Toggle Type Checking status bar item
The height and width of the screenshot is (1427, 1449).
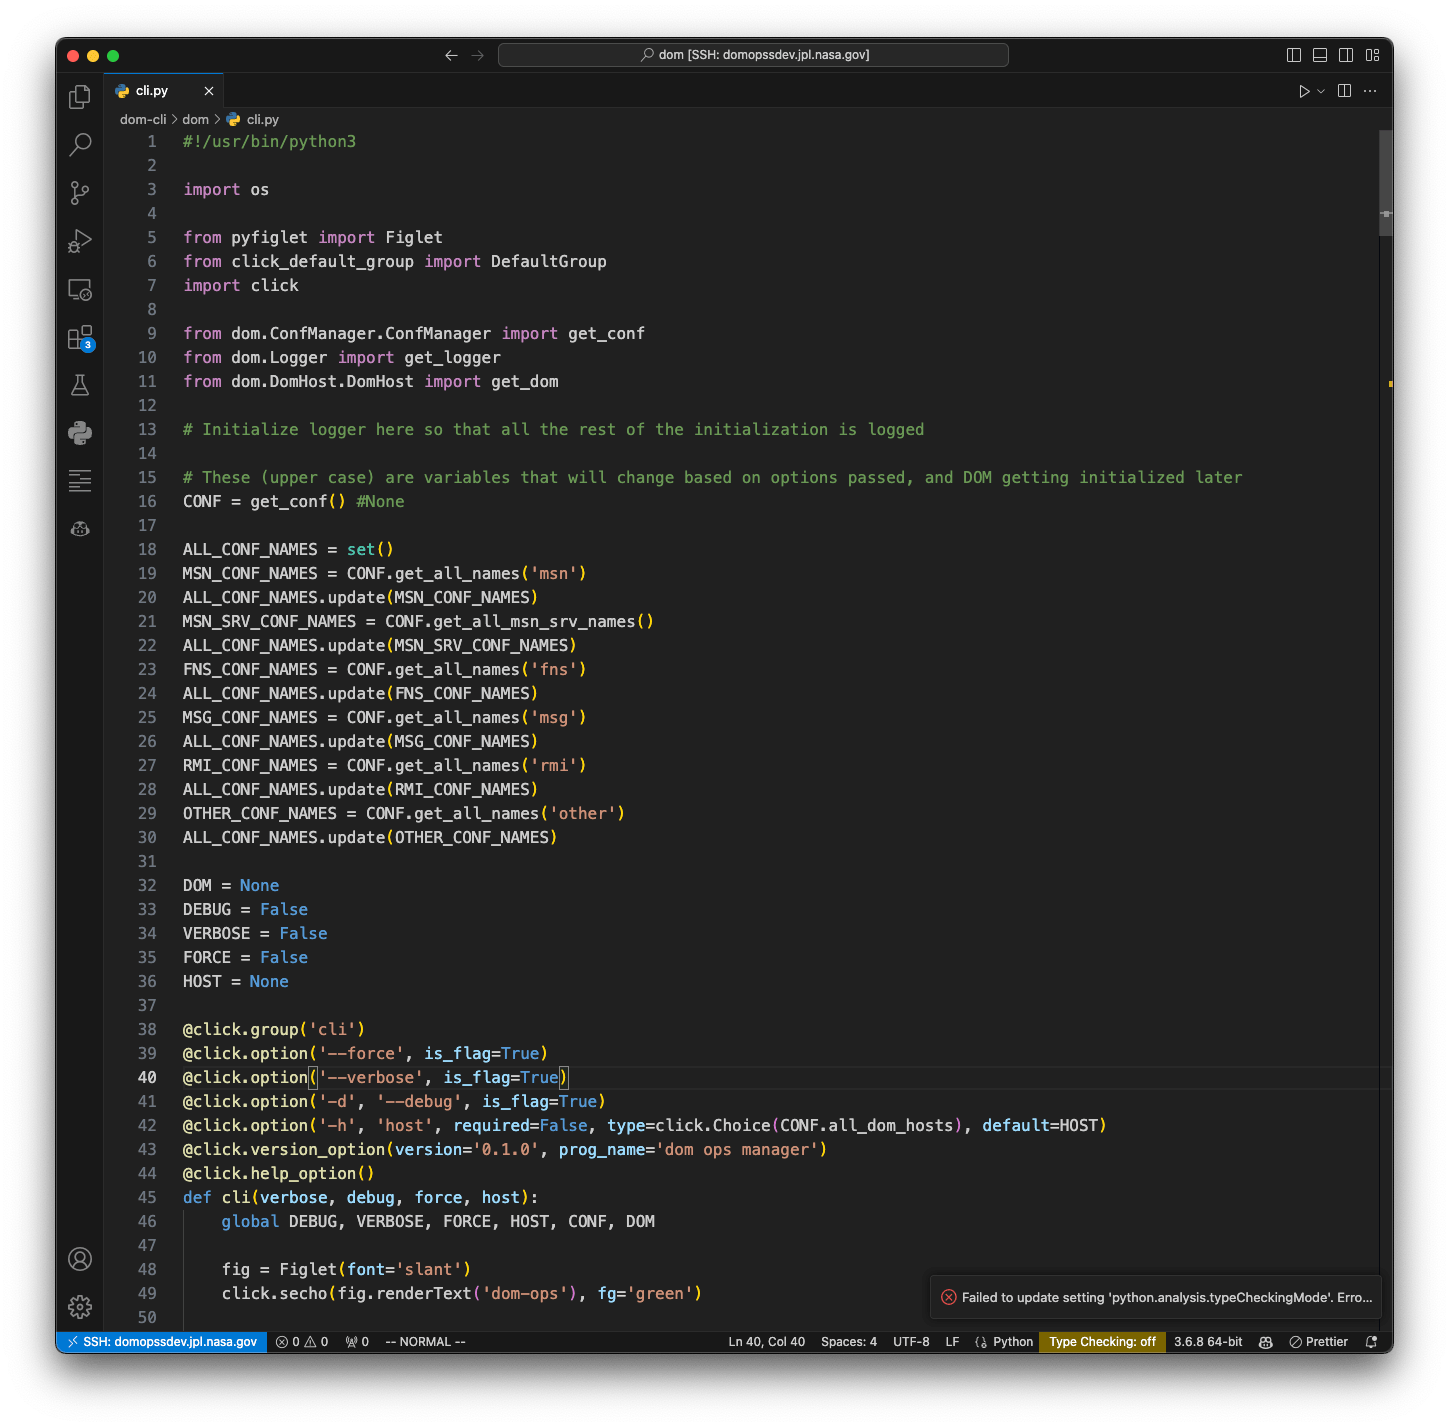click(1102, 1342)
